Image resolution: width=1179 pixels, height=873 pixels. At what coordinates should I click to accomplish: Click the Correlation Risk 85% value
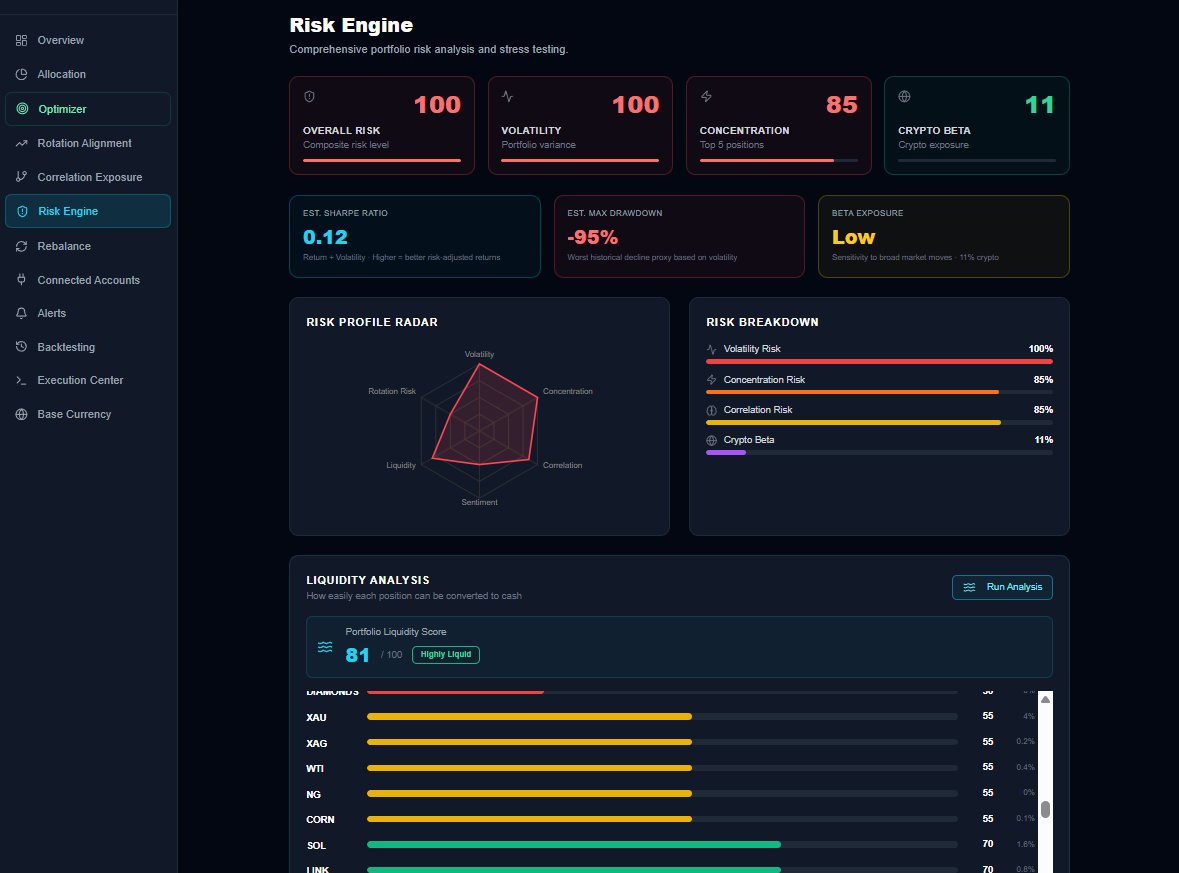click(x=1043, y=410)
